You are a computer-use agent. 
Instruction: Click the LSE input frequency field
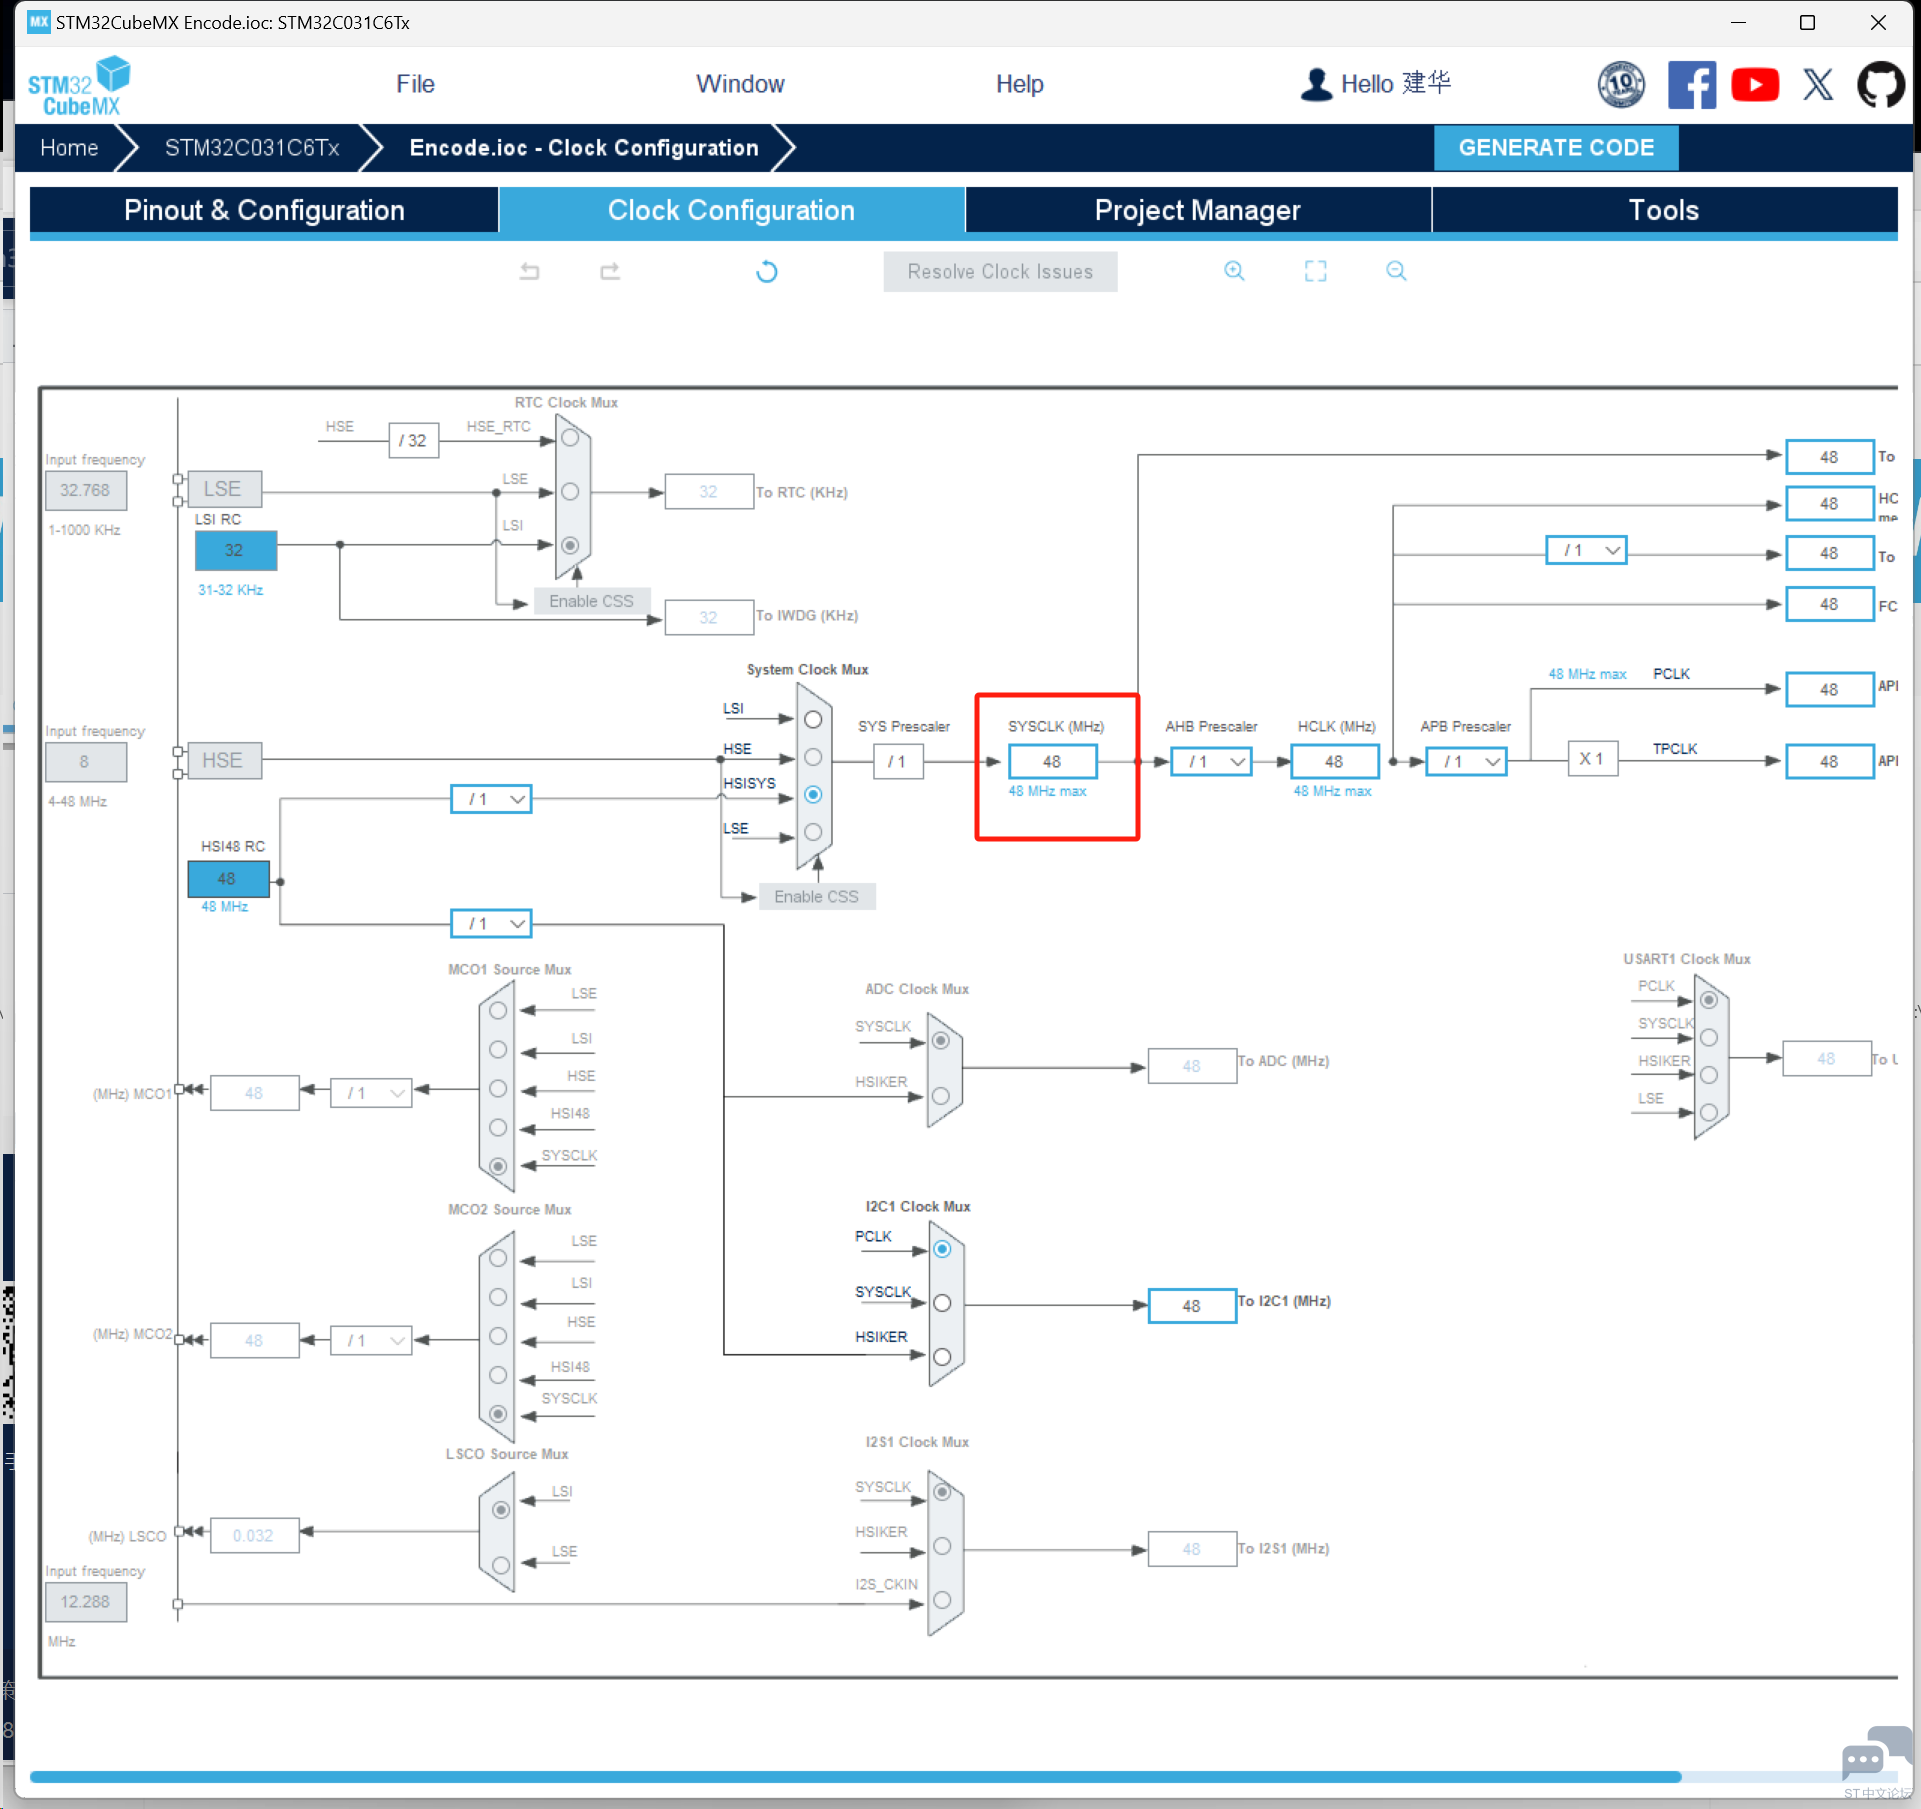pyautogui.click(x=85, y=490)
